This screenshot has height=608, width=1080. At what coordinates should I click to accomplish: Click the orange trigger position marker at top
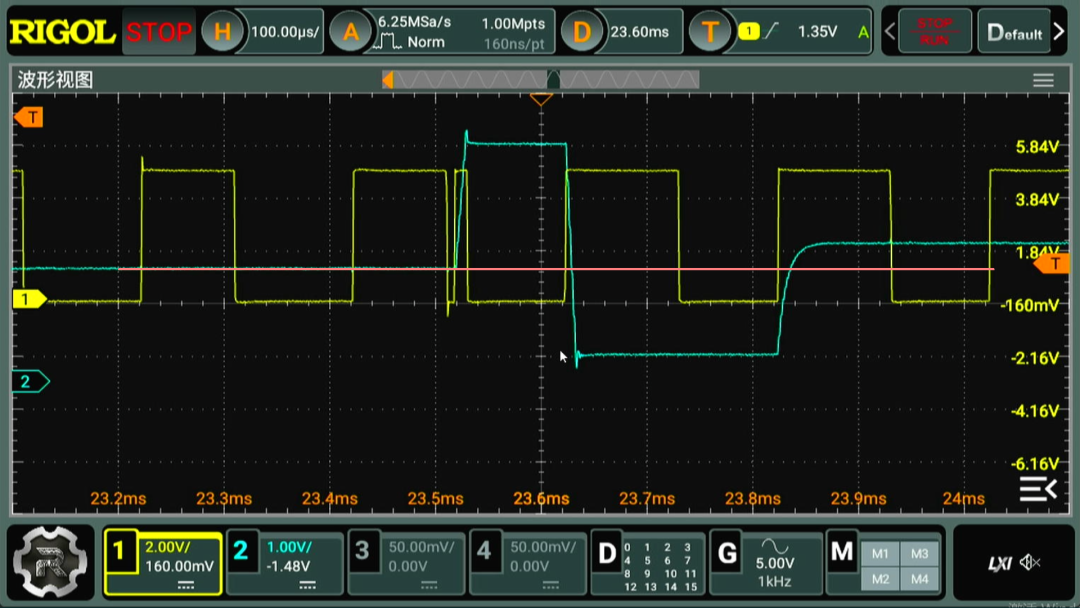pyautogui.click(x=541, y=100)
